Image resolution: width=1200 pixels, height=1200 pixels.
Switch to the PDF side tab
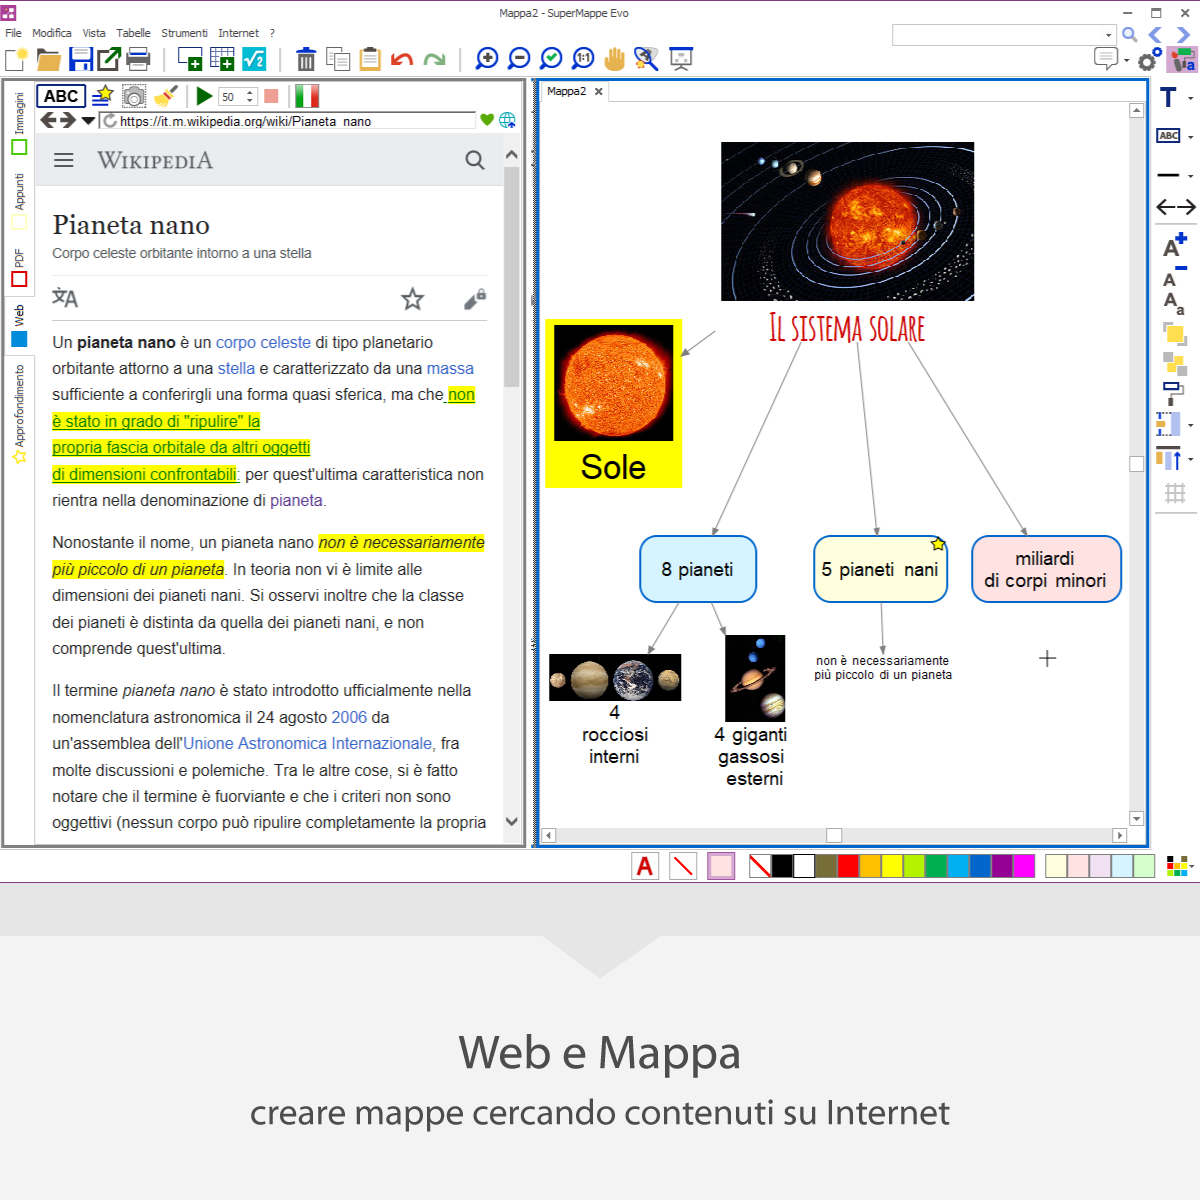tap(19, 267)
